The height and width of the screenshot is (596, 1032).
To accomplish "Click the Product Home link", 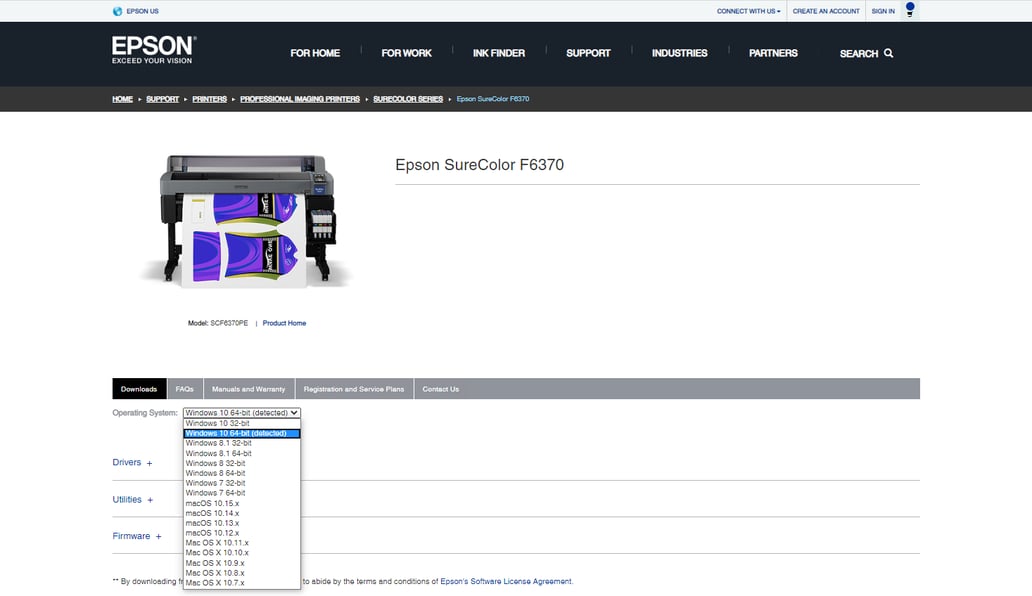I will click(x=282, y=323).
